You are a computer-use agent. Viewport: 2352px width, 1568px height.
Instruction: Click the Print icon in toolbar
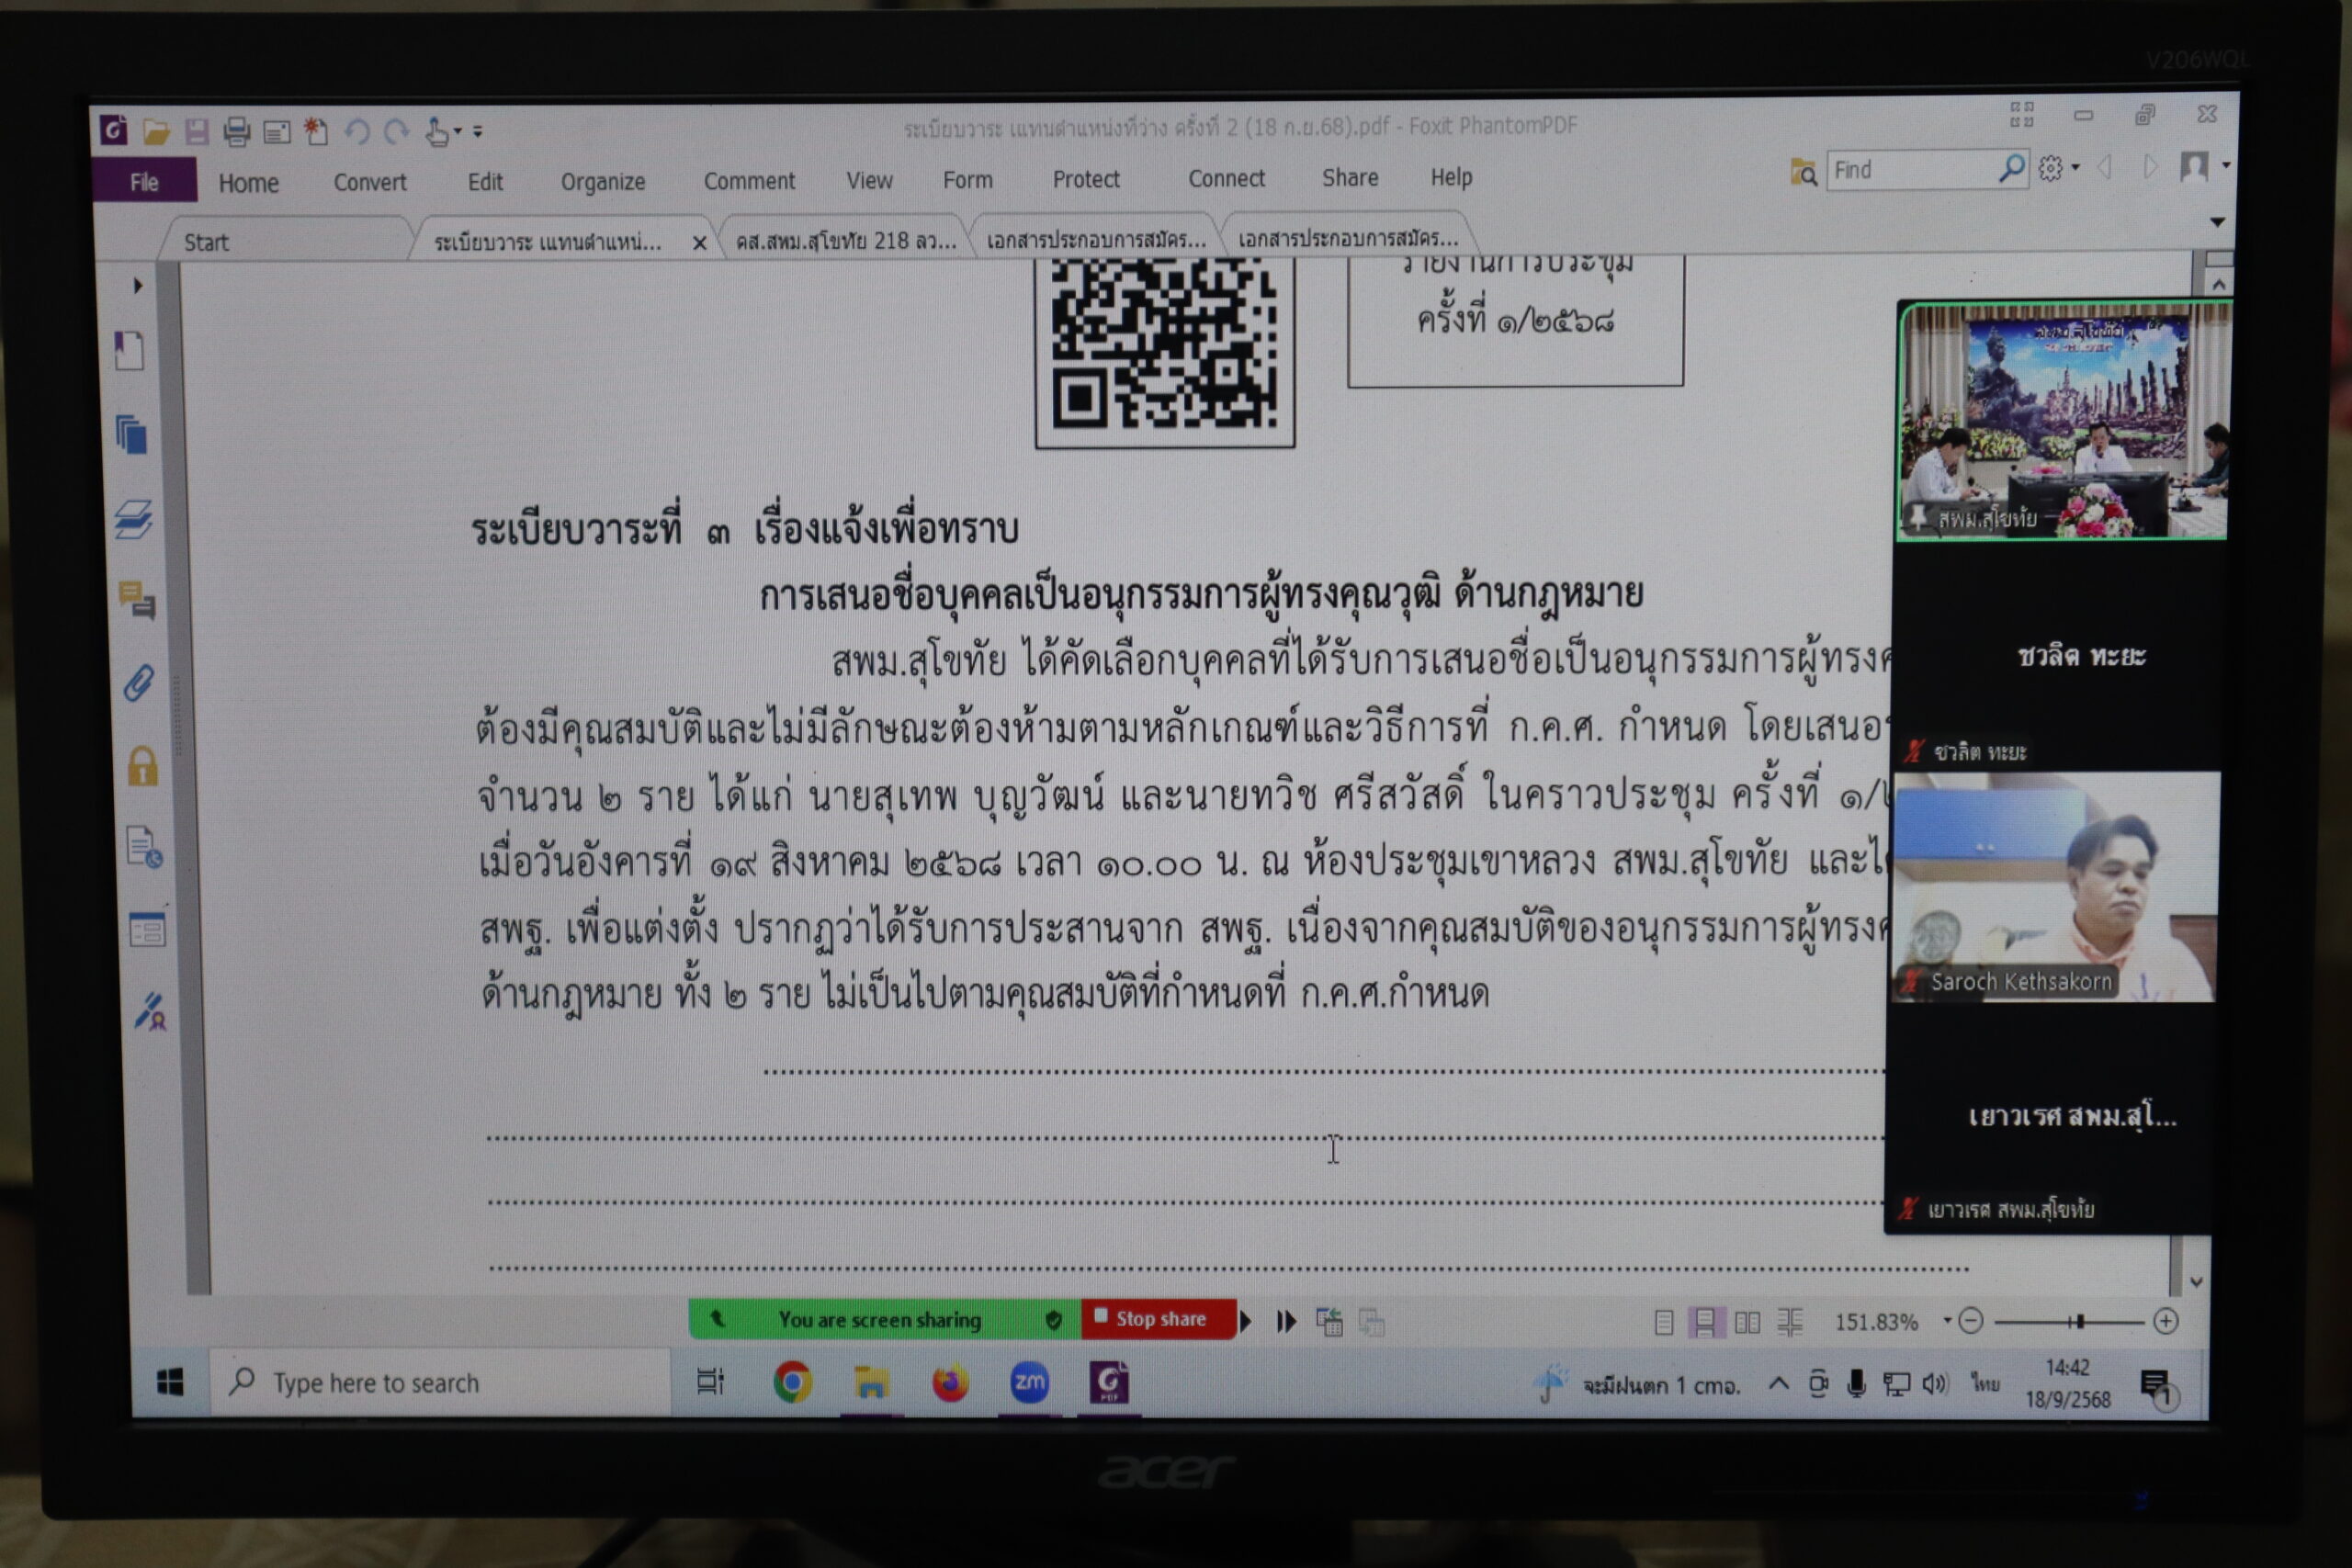(x=237, y=131)
